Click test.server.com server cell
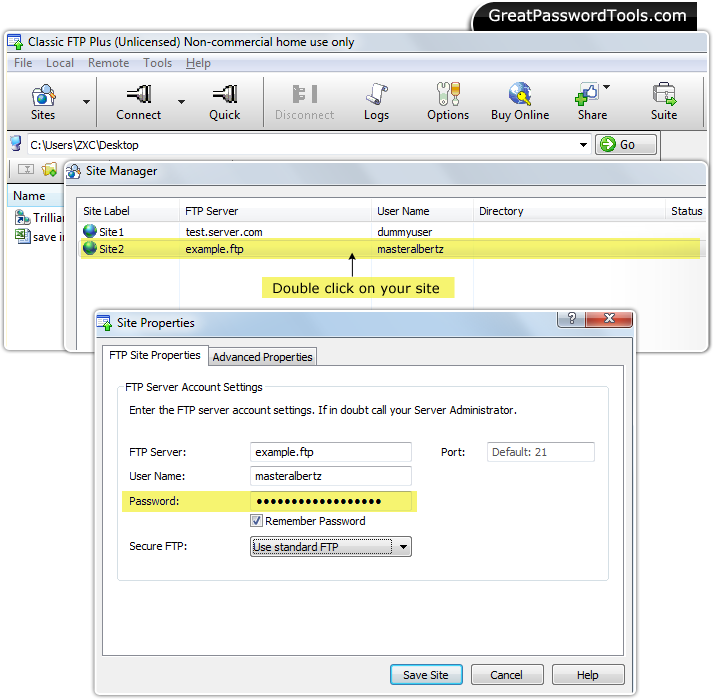The image size is (713, 699). (x=224, y=232)
